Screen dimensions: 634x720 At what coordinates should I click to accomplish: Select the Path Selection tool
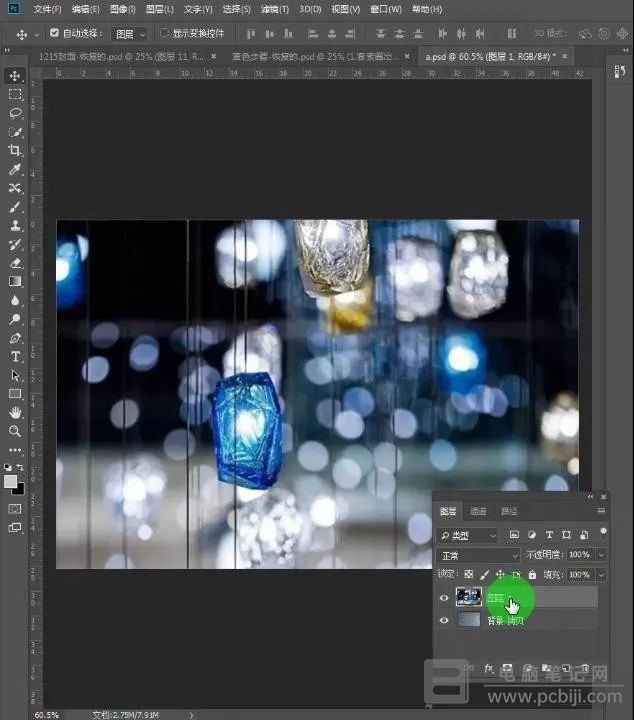pos(15,375)
